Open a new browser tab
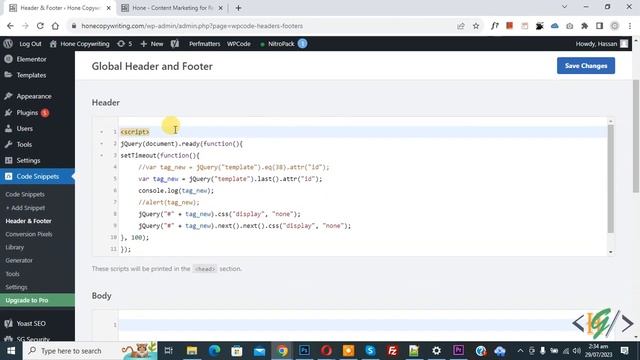The width and height of the screenshot is (640, 360). [238, 8]
